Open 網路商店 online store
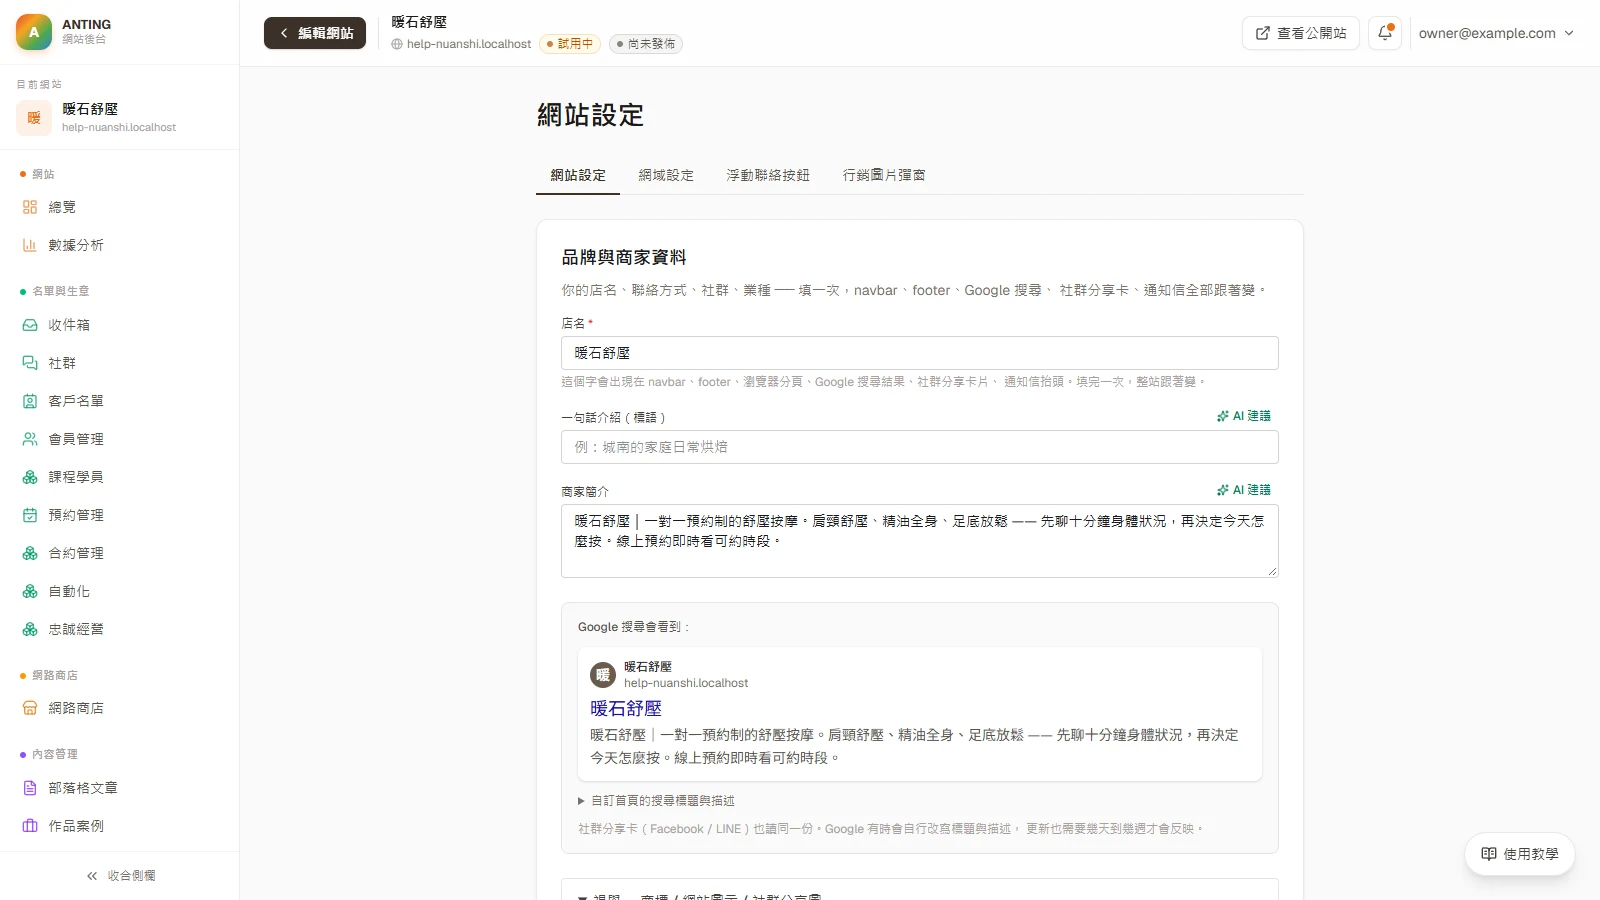Screen dimensions: 1600x900 (119, 708)
